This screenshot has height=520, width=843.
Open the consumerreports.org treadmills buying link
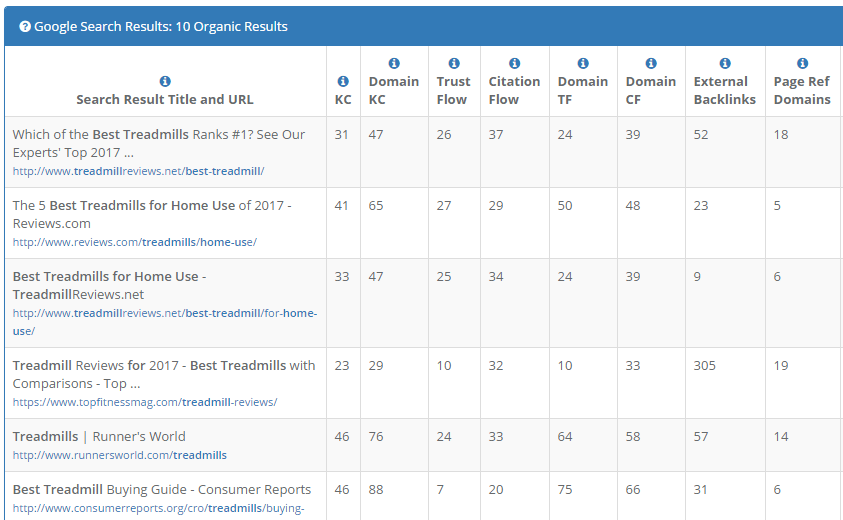159,508
